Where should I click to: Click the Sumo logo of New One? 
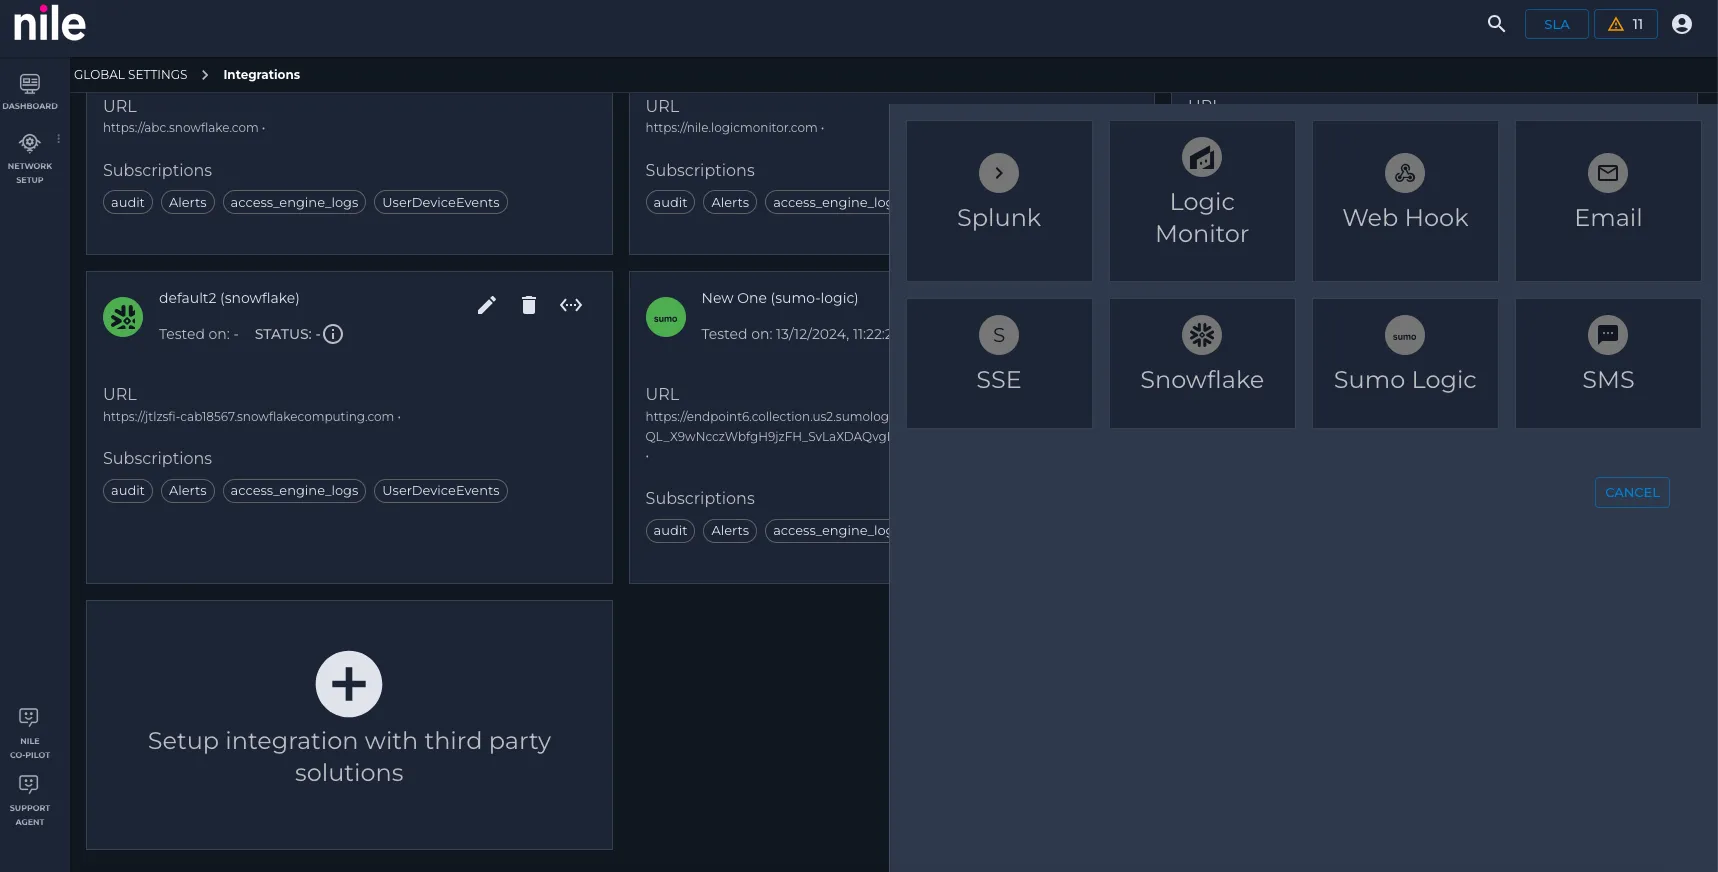pos(665,317)
